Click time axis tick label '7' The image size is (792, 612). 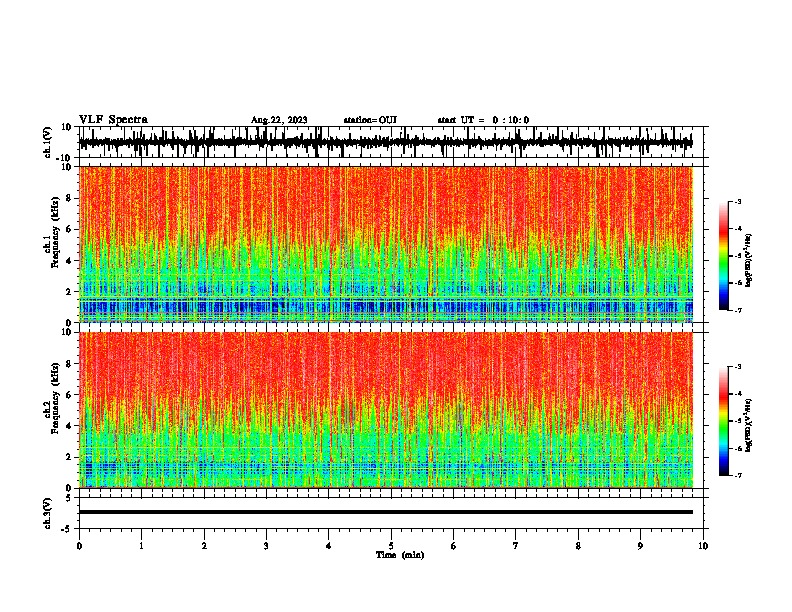tap(516, 546)
